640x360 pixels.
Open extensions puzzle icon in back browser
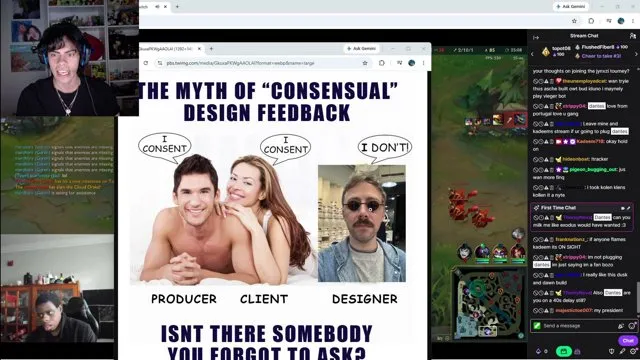tap(591, 21)
